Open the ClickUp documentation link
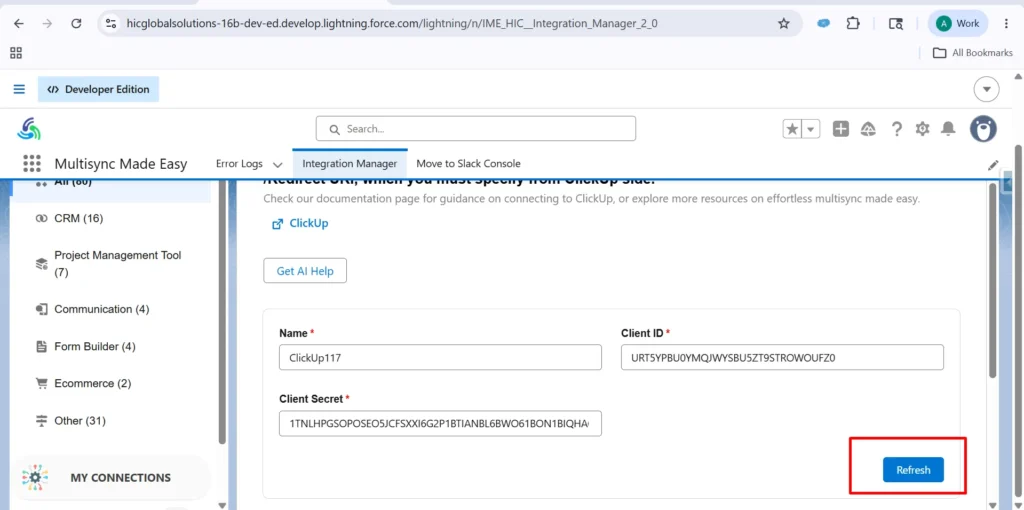Screen dimensions: 1024x510 [300, 223]
